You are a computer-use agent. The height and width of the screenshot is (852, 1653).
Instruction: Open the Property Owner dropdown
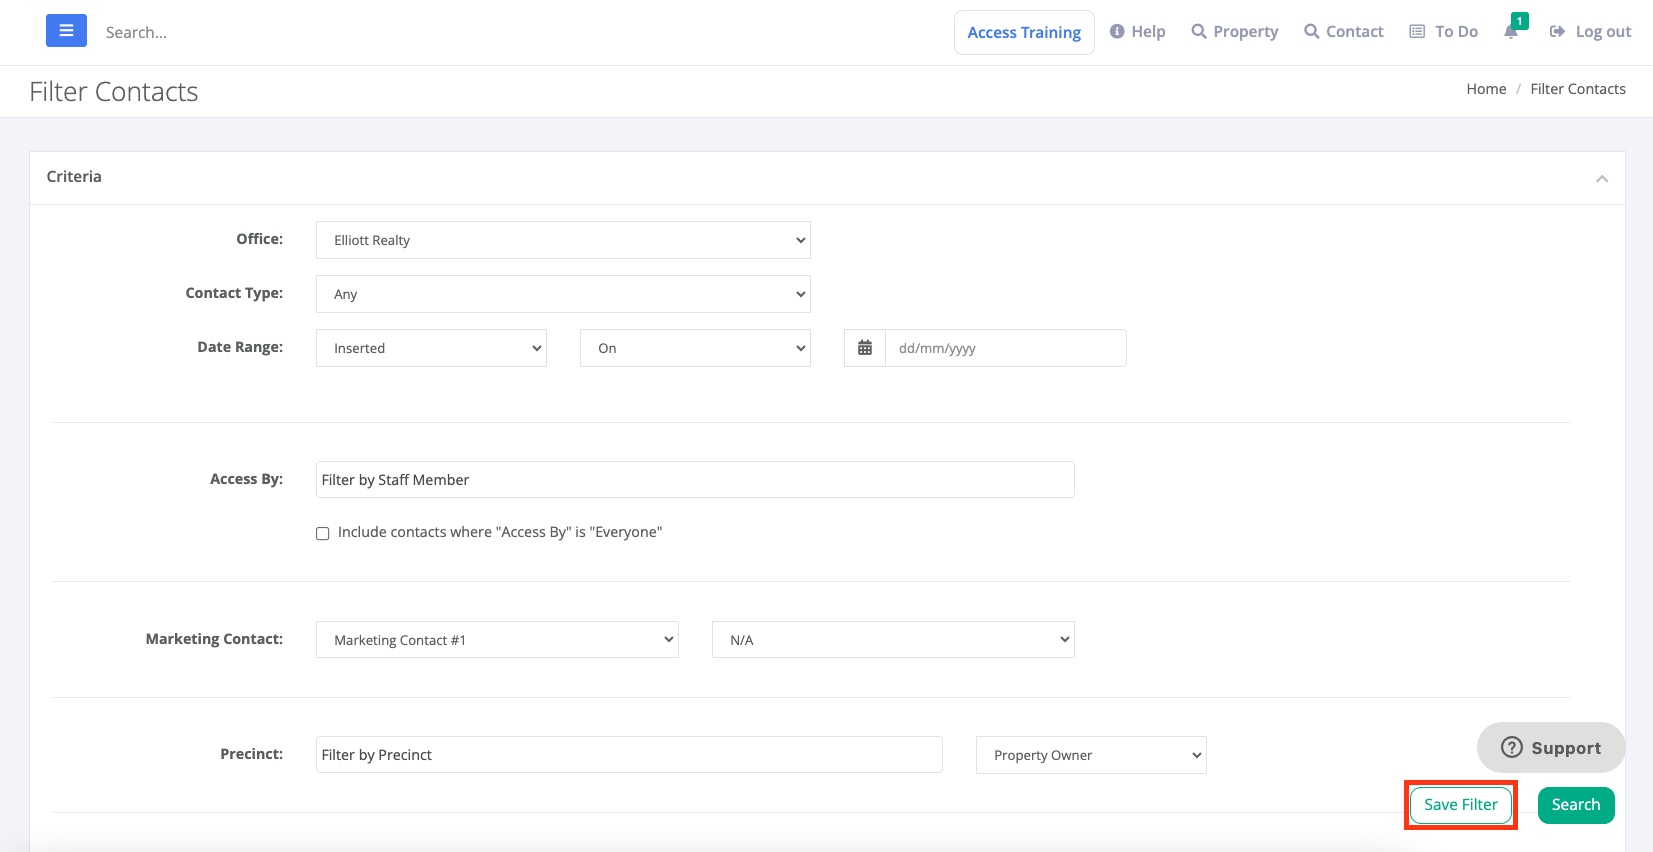pos(1091,755)
